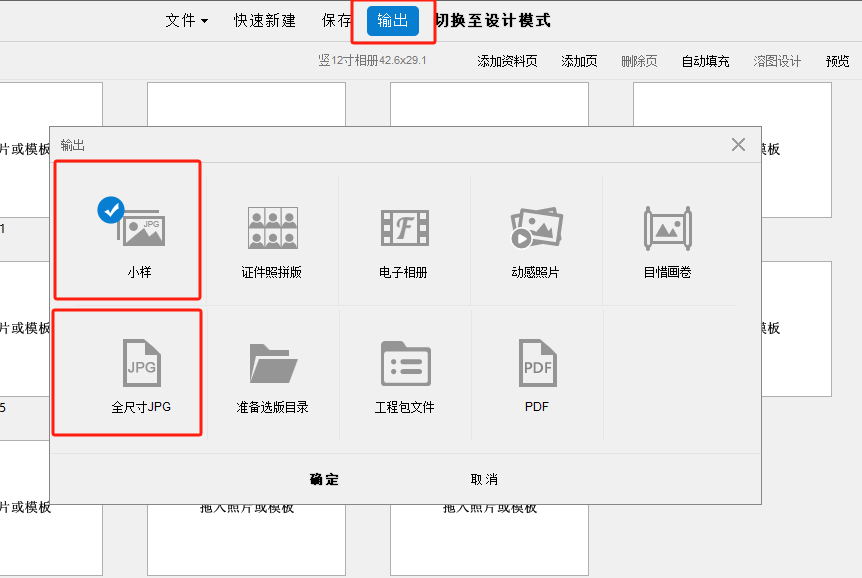862x578 pixels.
Task: Open 预览 preview
Action: (837, 61)
